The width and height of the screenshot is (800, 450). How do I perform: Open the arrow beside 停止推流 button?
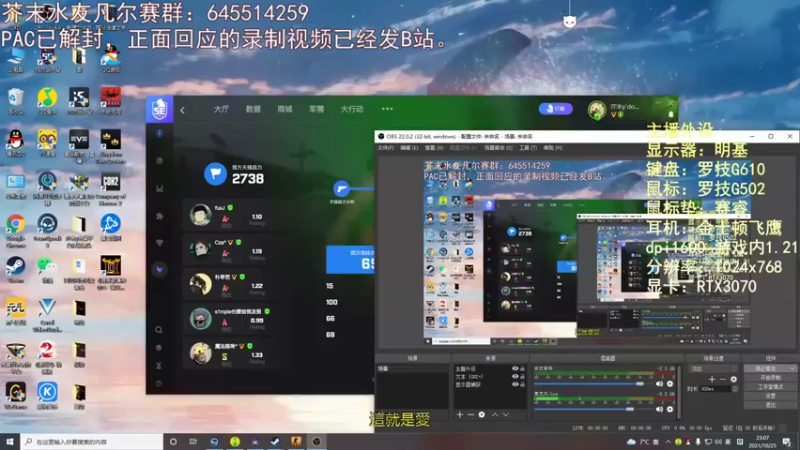click(791, 368)
